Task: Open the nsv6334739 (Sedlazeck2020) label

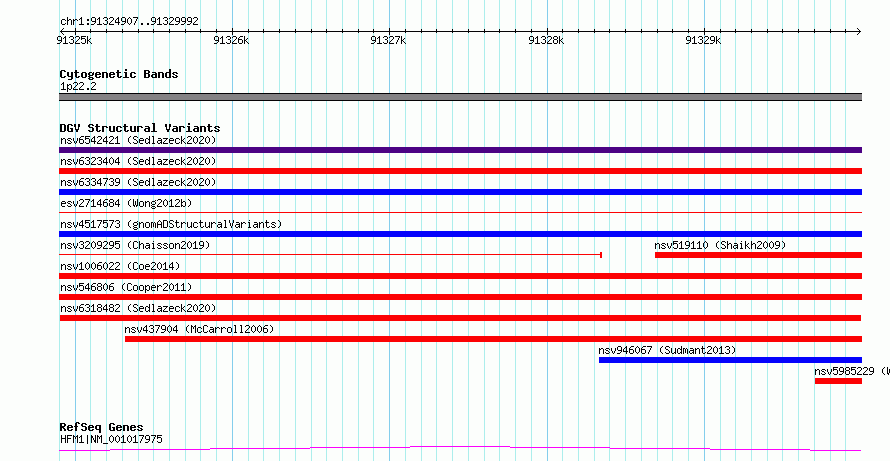Action: point(138,182)
